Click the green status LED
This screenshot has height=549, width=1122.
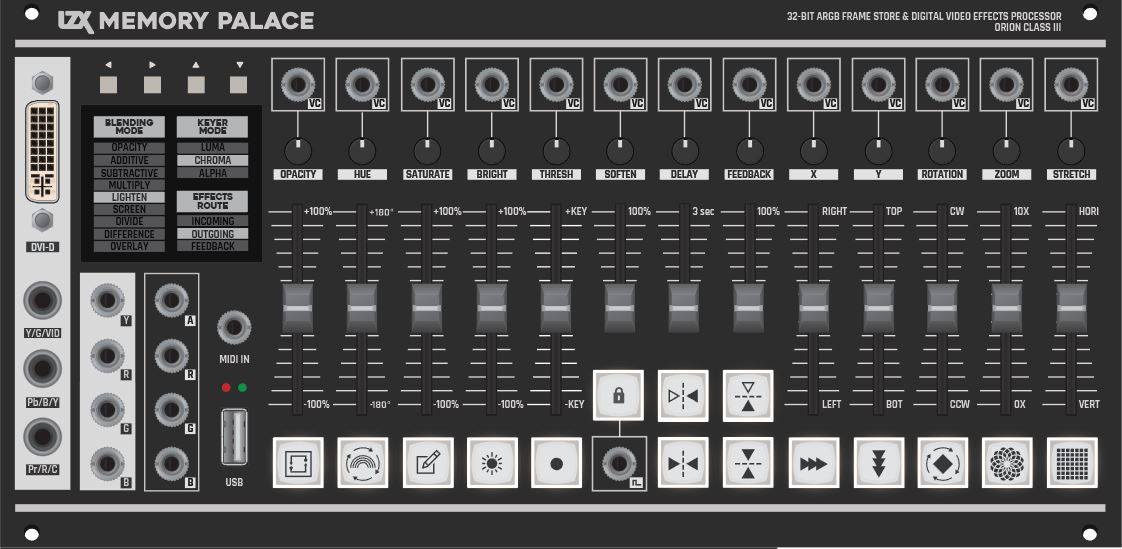(x=243, y=387)
